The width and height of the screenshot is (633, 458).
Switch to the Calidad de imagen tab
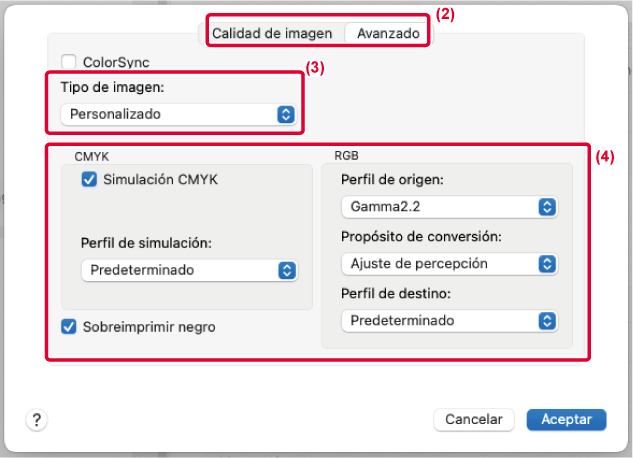point(272,33)
